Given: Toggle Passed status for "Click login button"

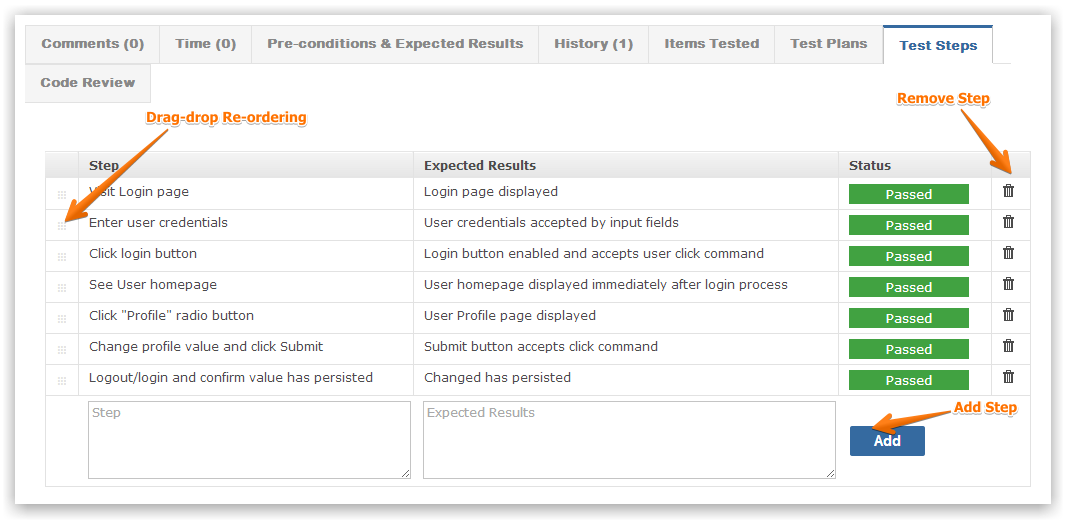Looking at the screenshot, I should click(x=908, y=256).
